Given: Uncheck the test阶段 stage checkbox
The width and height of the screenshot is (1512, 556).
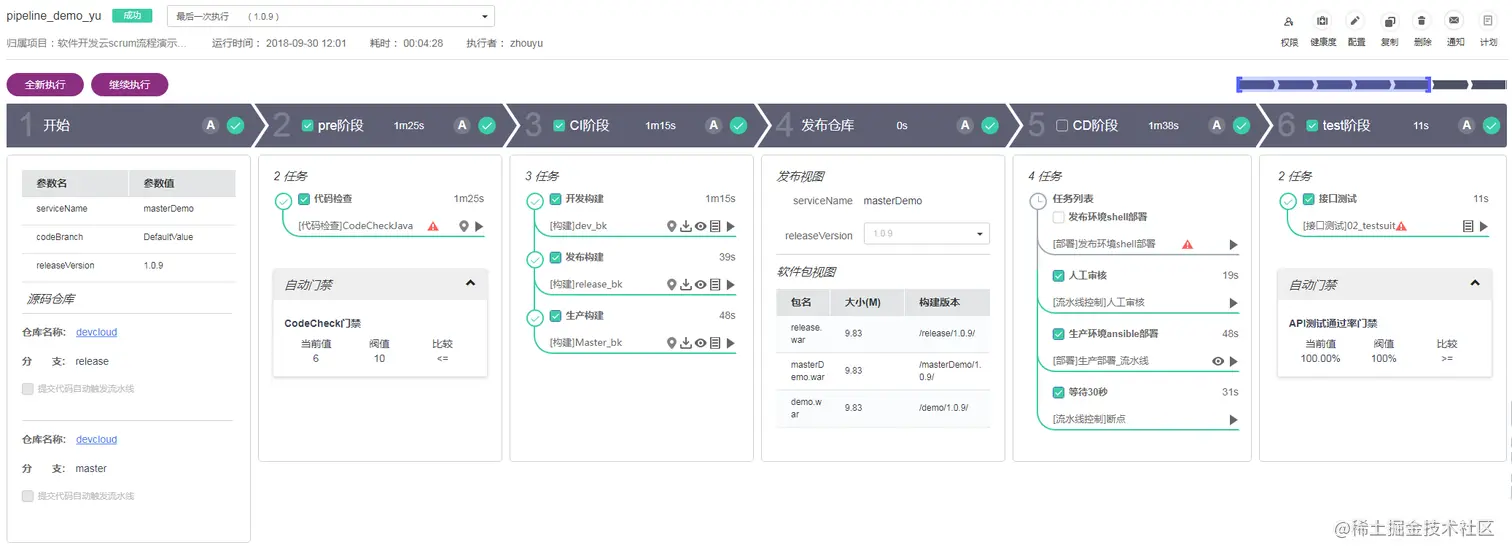Looking at the screenshot, I should pos(1312,126).
